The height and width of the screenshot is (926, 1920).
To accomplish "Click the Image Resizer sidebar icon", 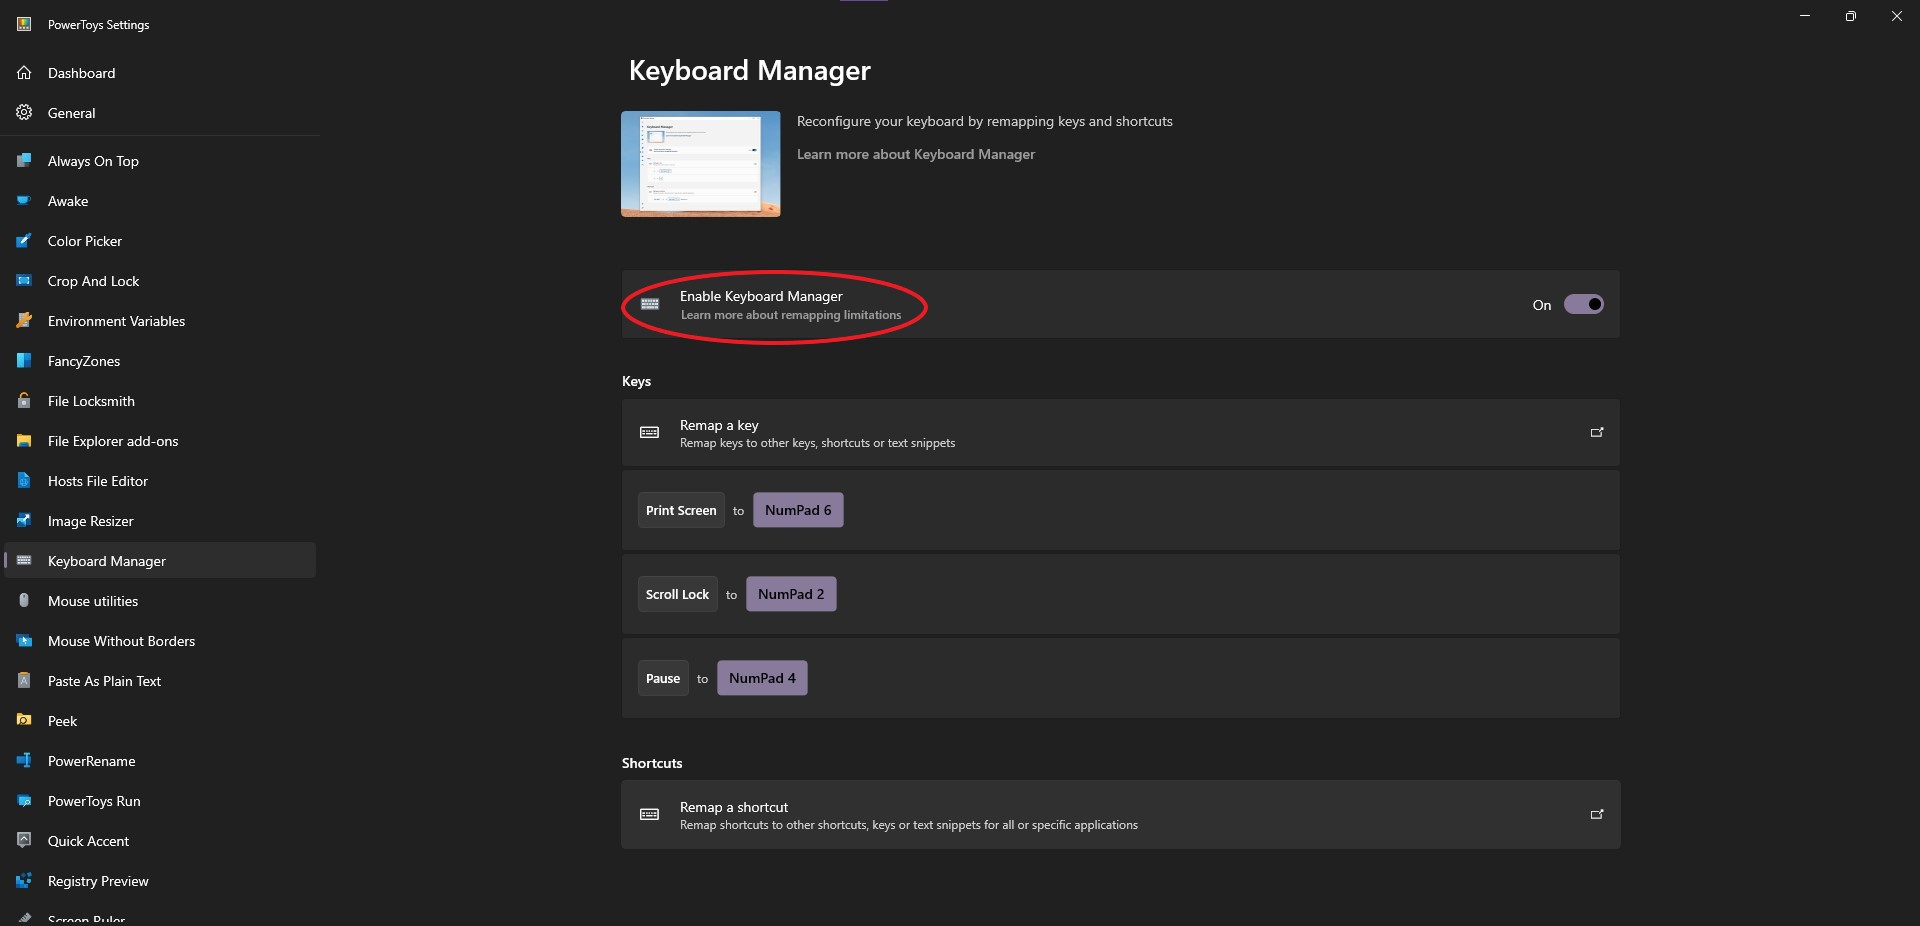I will (x=24, y=521).
